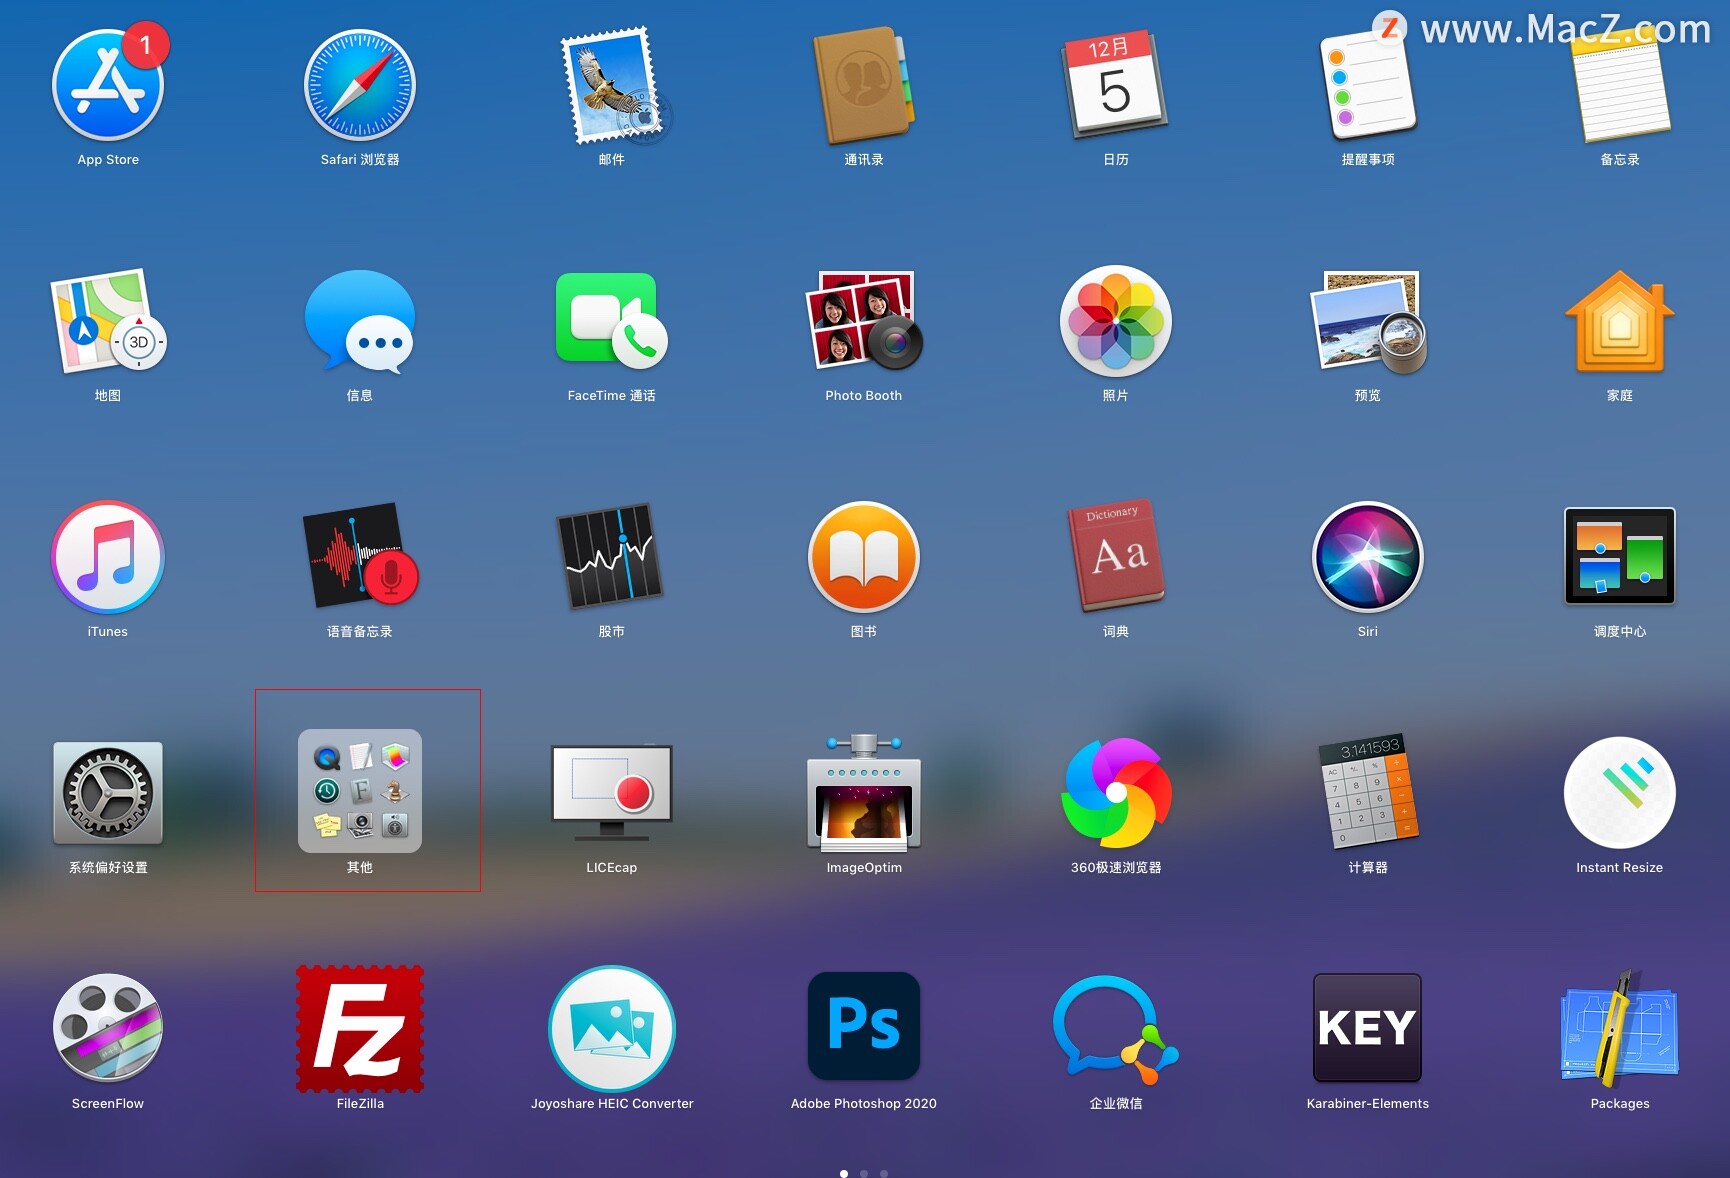This screenshot has width=1730, height=1178.
Task: Activate Siri
Action: point(1368,557)
